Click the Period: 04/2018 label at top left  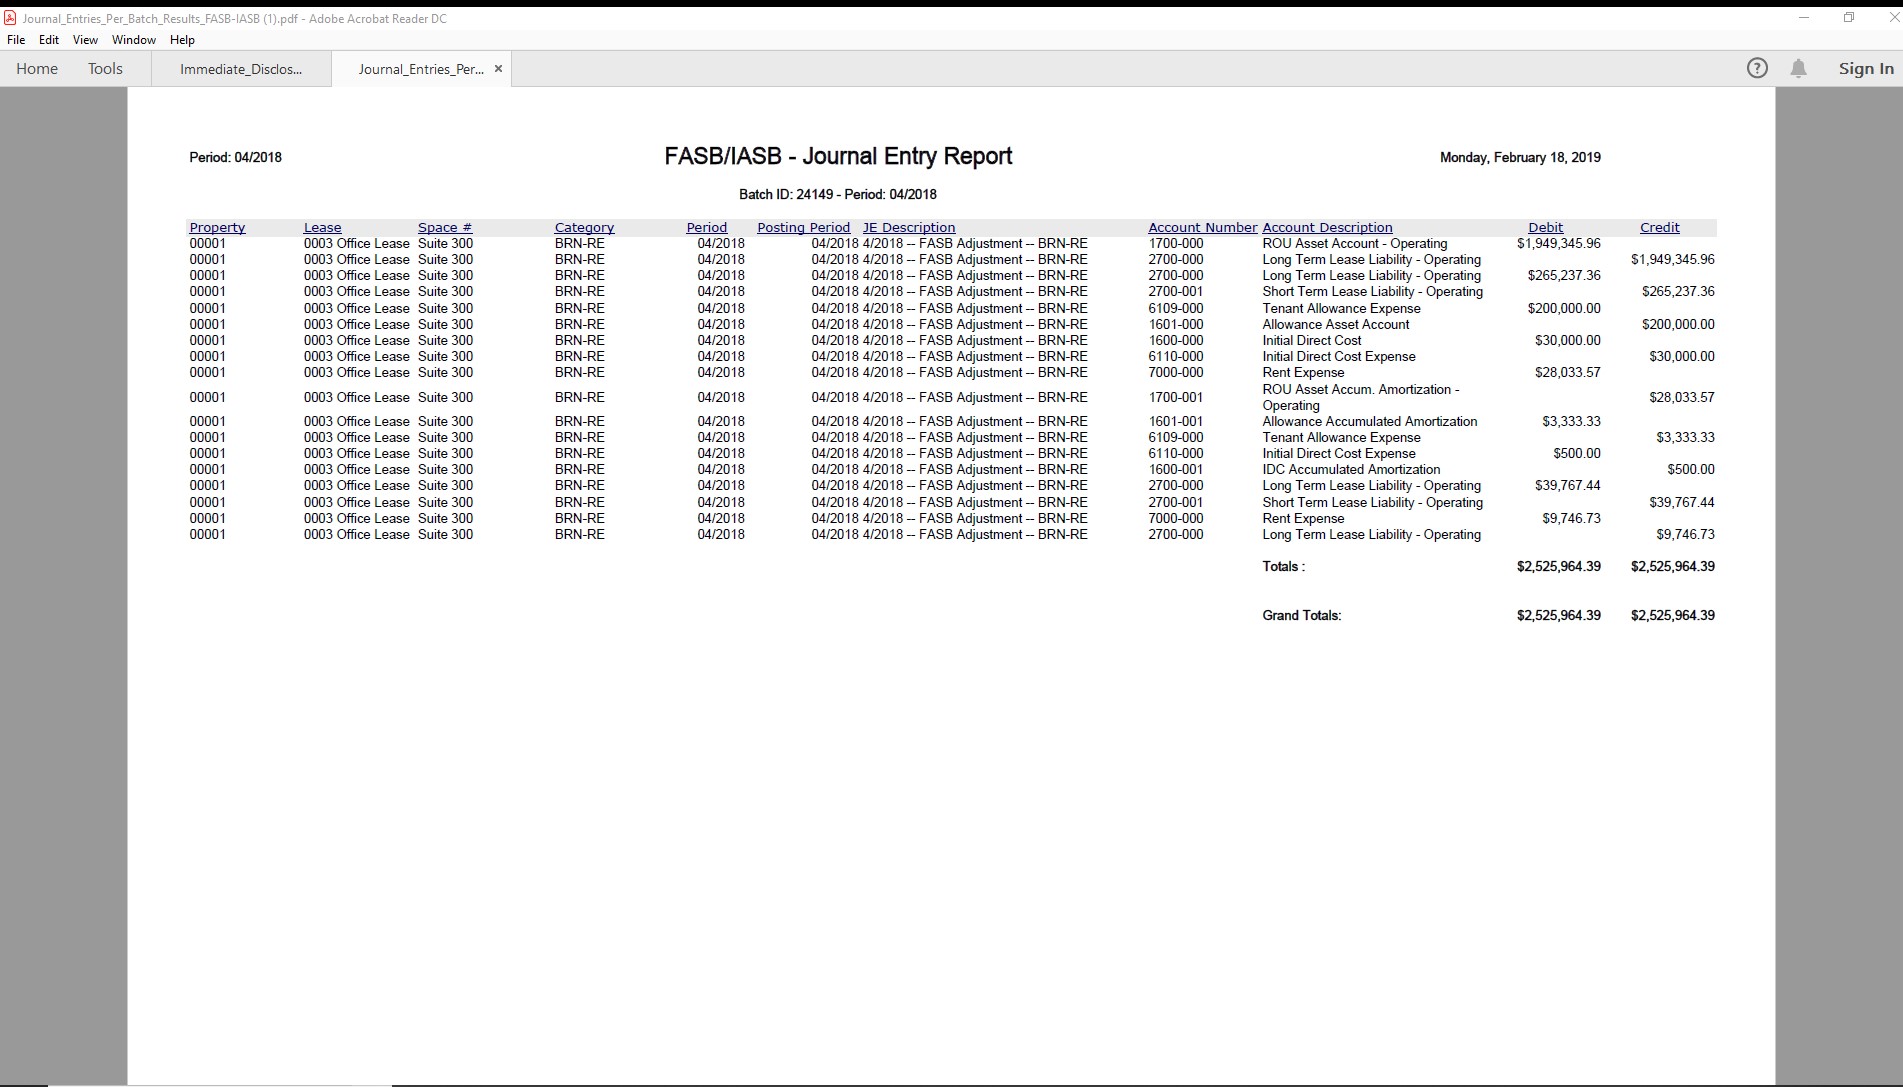tap(235, 158)
